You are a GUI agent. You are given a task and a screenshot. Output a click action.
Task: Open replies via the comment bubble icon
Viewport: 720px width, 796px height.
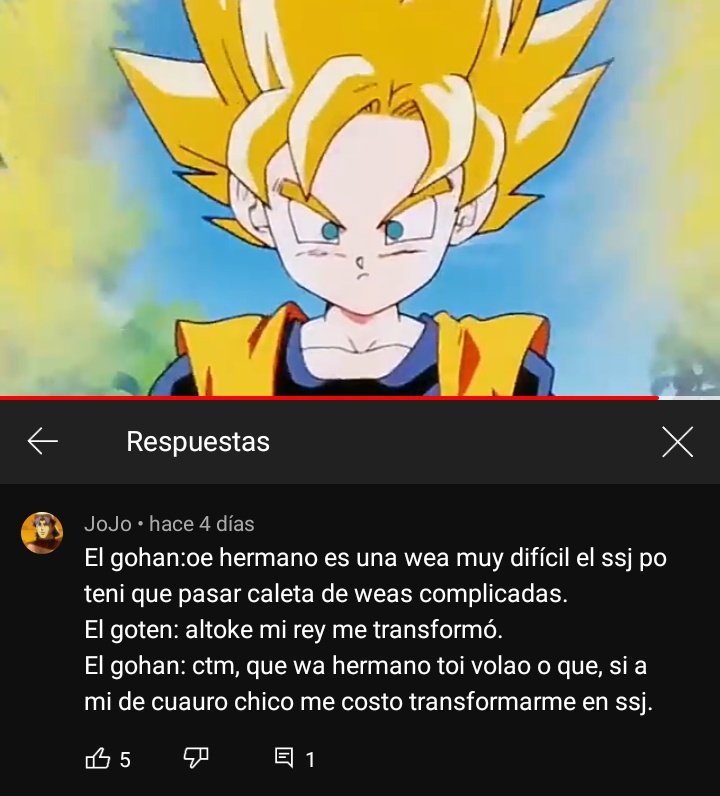(x=284, y=757)
